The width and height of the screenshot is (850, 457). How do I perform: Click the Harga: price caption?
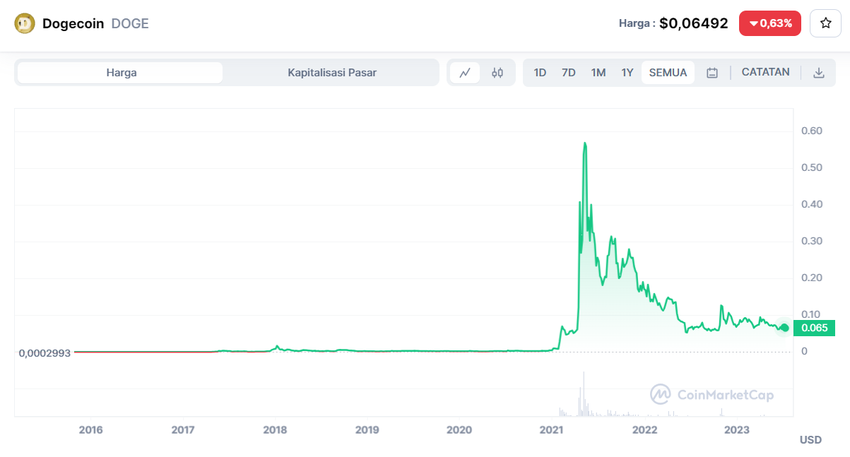637,23
